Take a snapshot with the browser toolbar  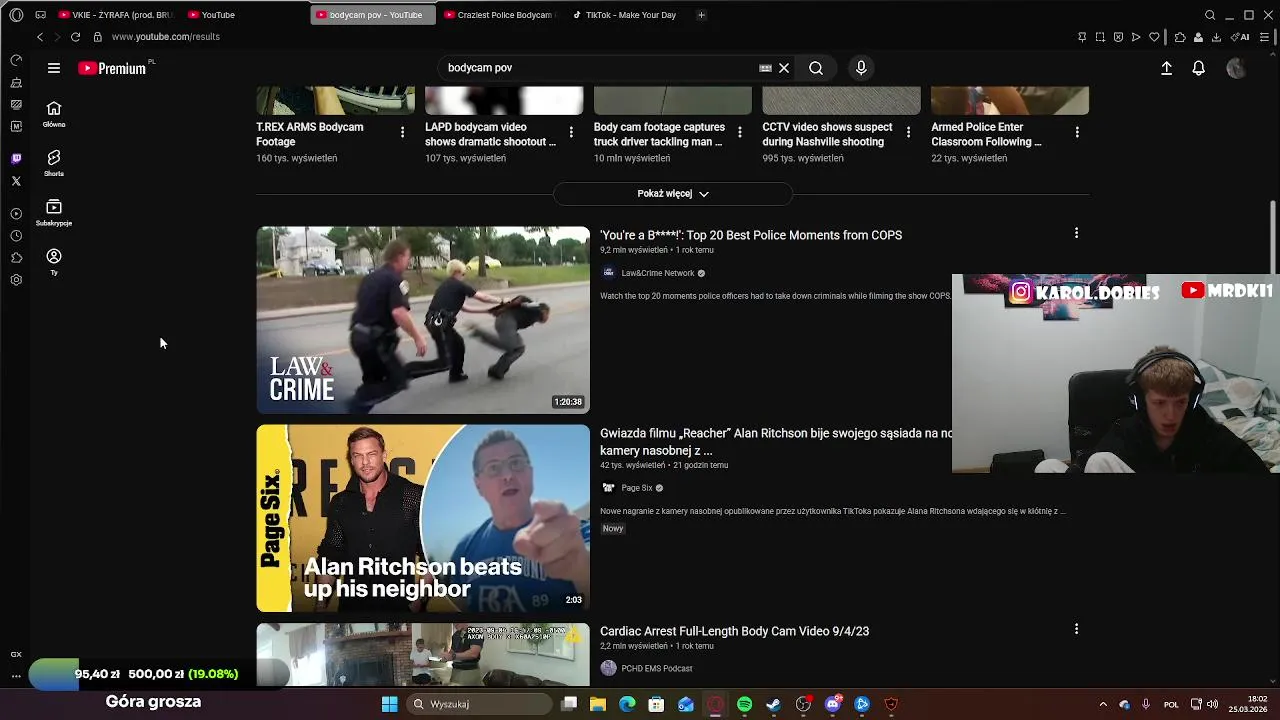(1100, 37)
